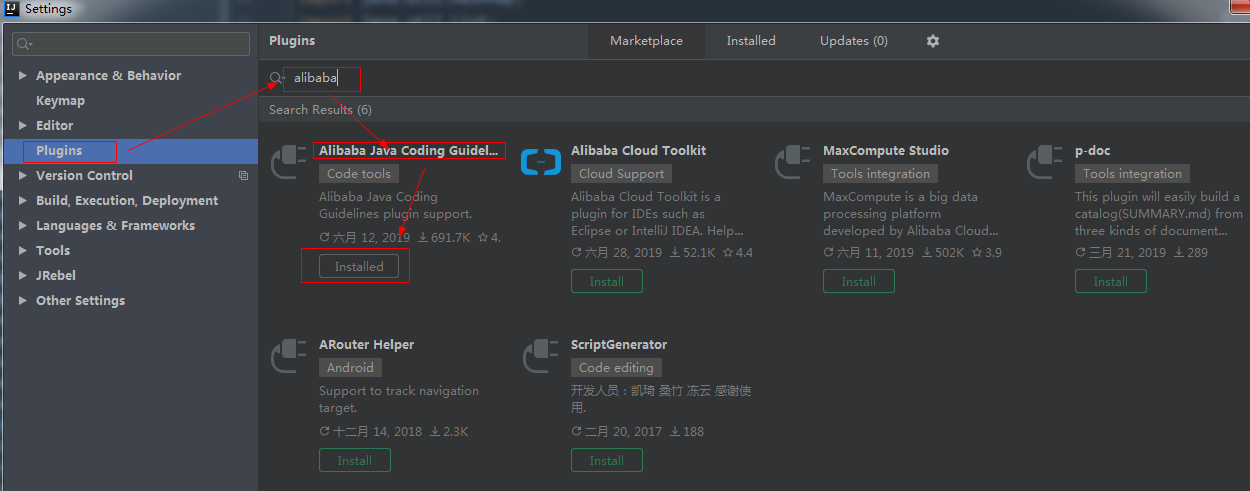The height and width of the screenshot is (491, 1250).
Task: Switch to the Installed tab
Action: pos(751,41)
